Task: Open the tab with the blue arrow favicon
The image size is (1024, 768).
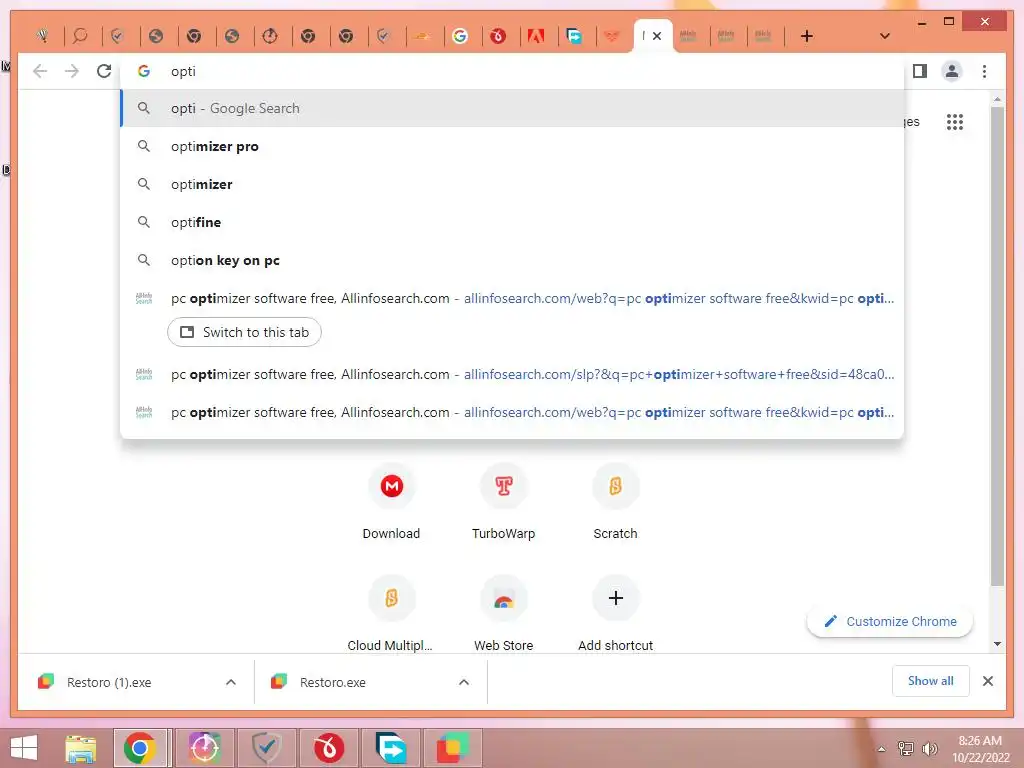Action: 574,36
